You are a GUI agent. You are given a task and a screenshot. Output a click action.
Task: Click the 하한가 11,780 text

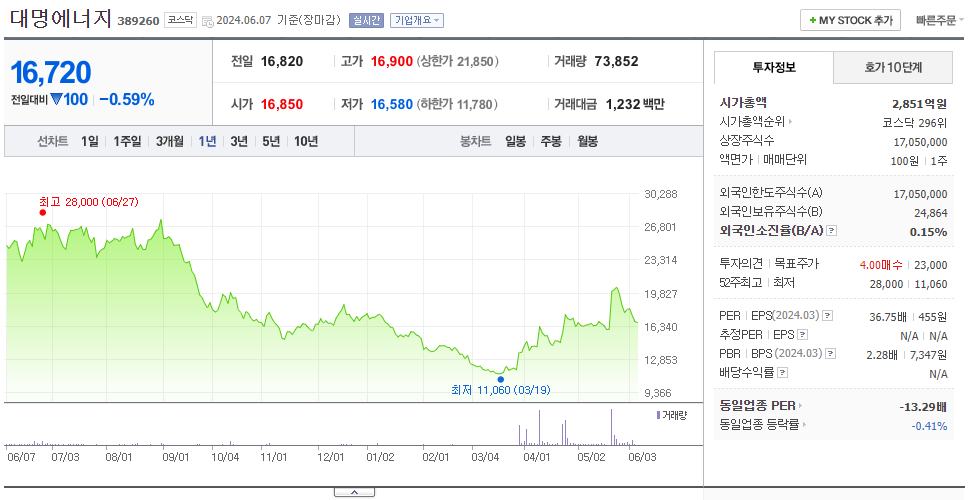[458, 104]
